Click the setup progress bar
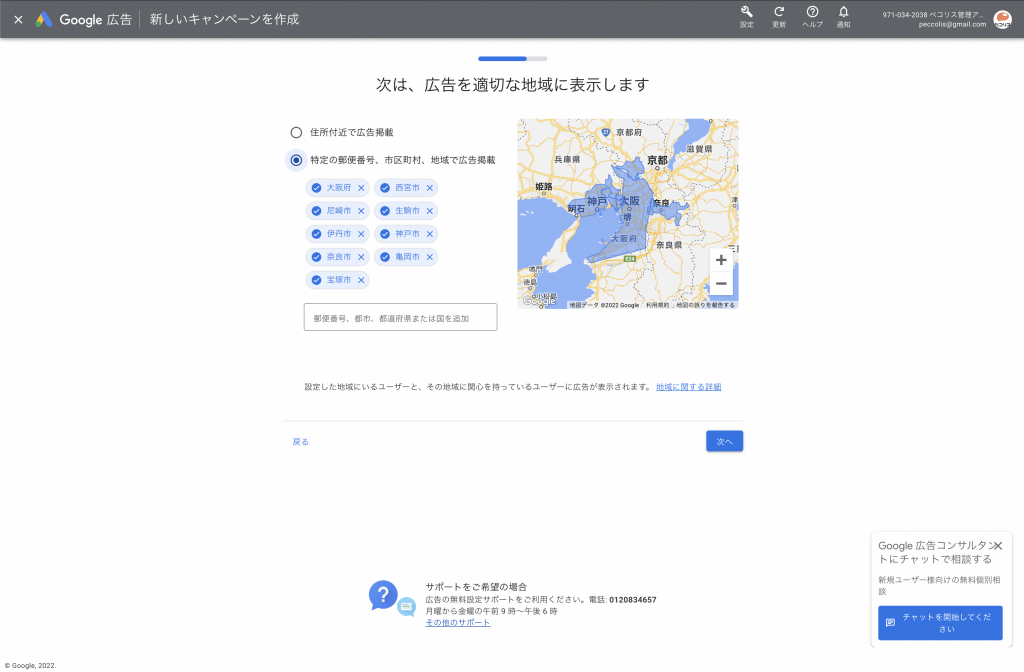The width and height of the screenshot is (1024, 672). tap(513, 59)
